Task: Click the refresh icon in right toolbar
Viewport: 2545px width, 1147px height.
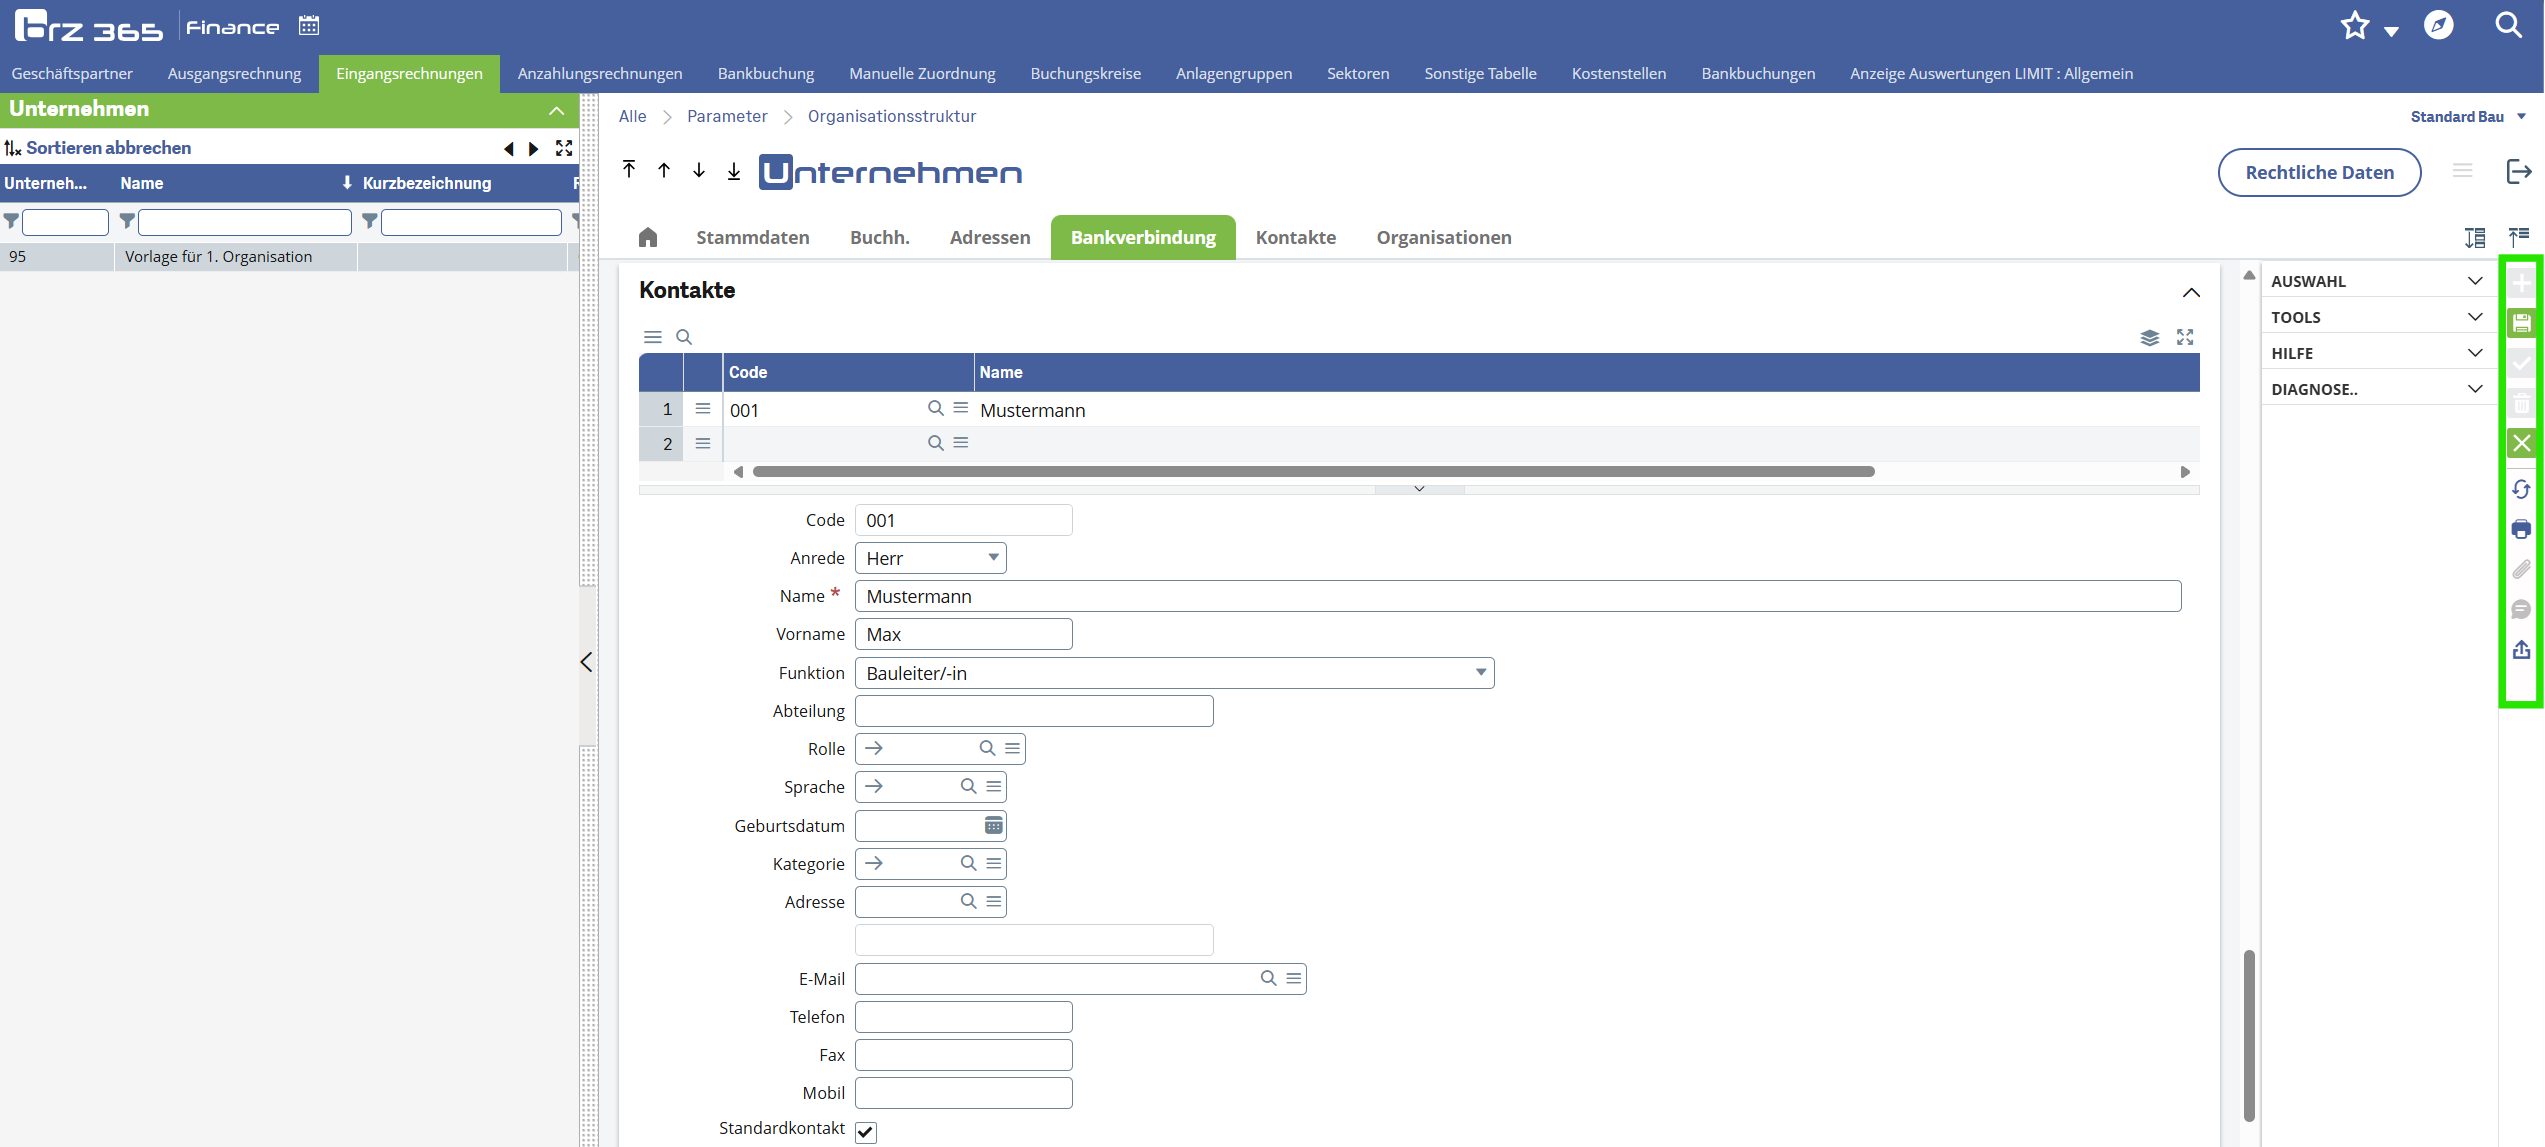Action: [x=2521, y=489]
